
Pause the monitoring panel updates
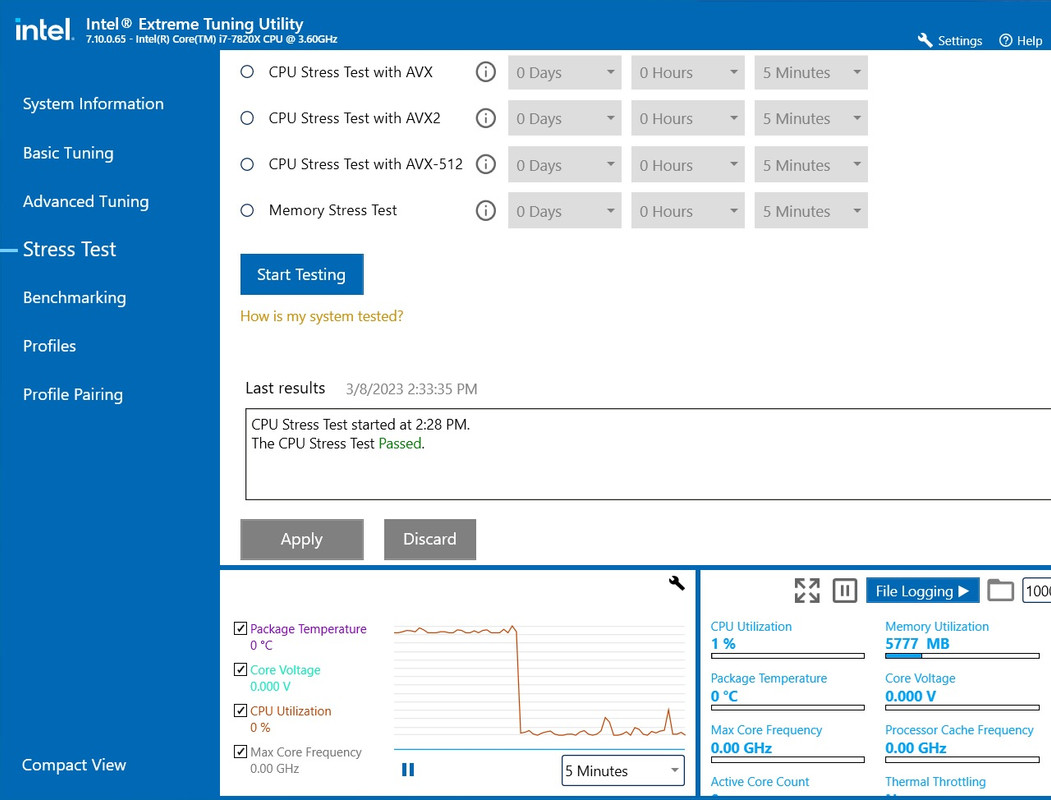click(x=845, y=590)
